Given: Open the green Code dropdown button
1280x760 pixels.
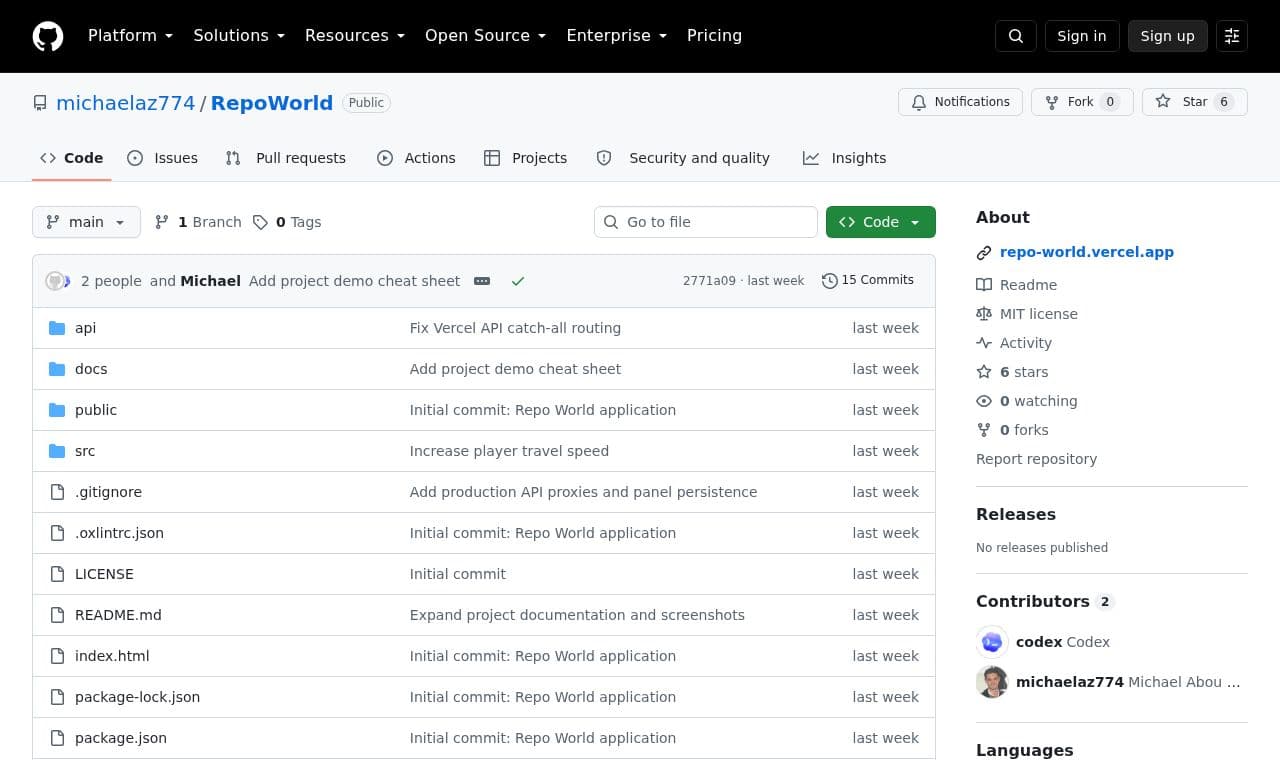Looking at the screenshot, I should tap(881, 222).
